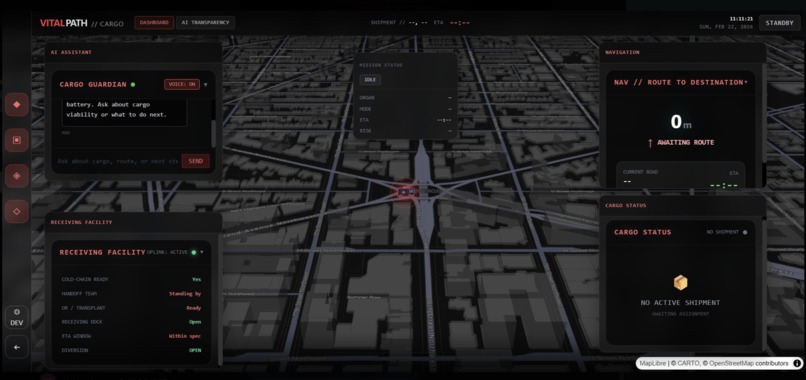Viewport: 806px width, 380px height.
Task: Open the MapLibre attribution link
Action: pos(653,364)
